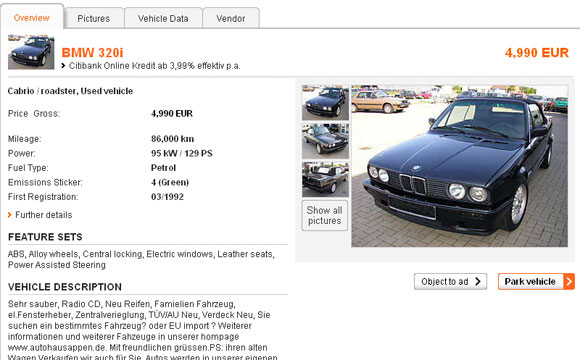Click the Power label
Viewport: 580px width, 360px height.
click(x=21, y=153)
